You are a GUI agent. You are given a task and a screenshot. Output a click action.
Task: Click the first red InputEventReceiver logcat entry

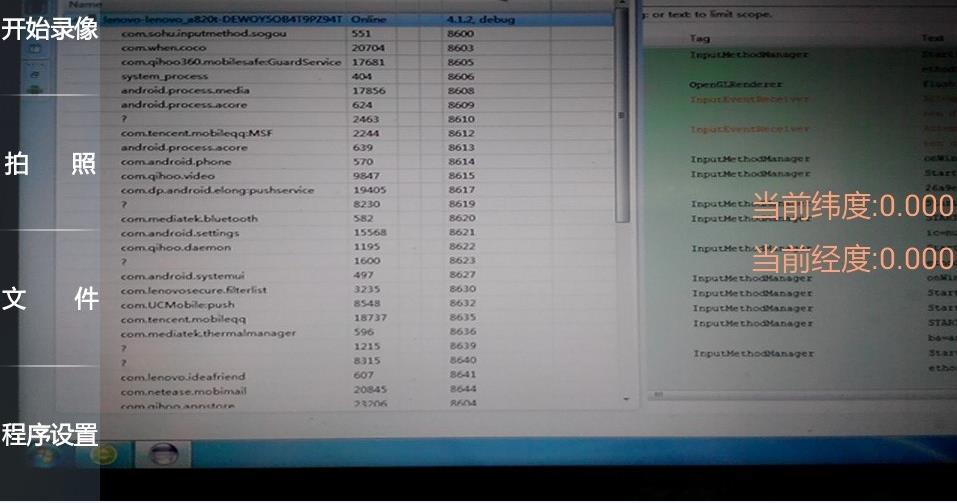749,99
